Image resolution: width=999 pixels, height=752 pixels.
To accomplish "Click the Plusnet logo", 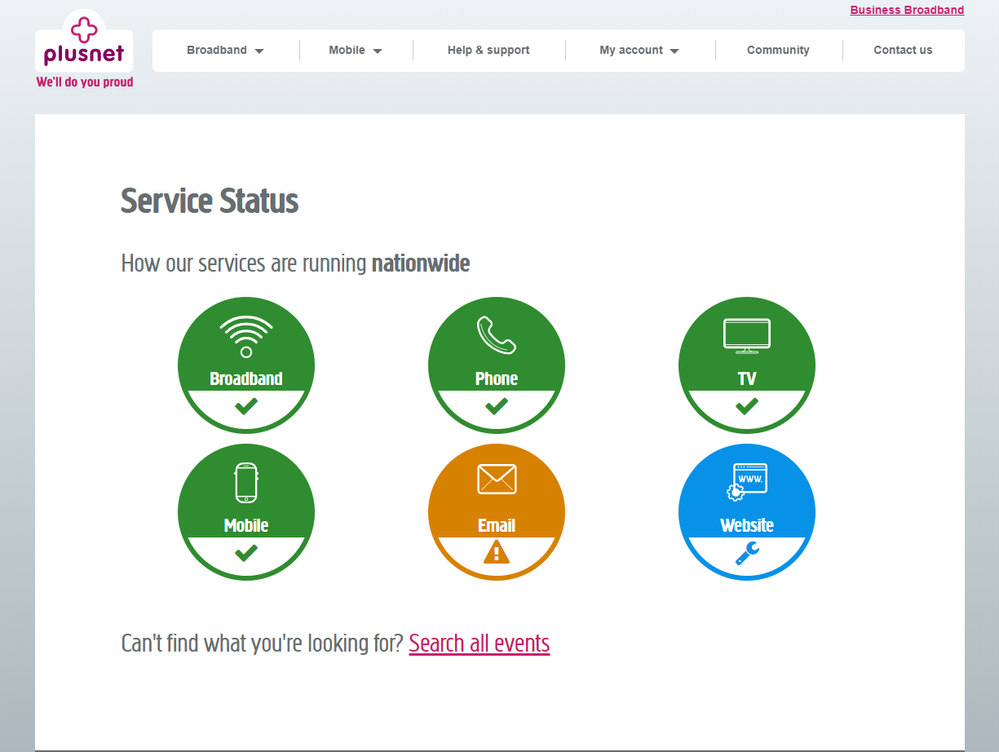I will (x=84, y=43).
